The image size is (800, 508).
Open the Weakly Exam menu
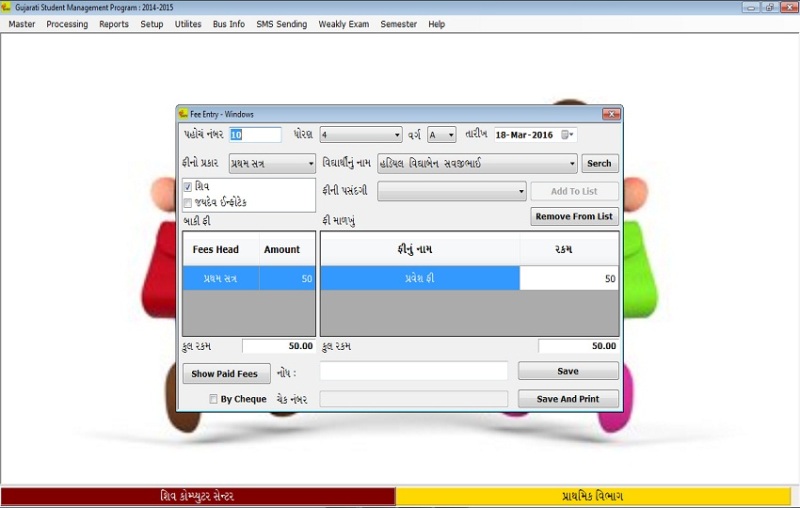click(343, 24)
